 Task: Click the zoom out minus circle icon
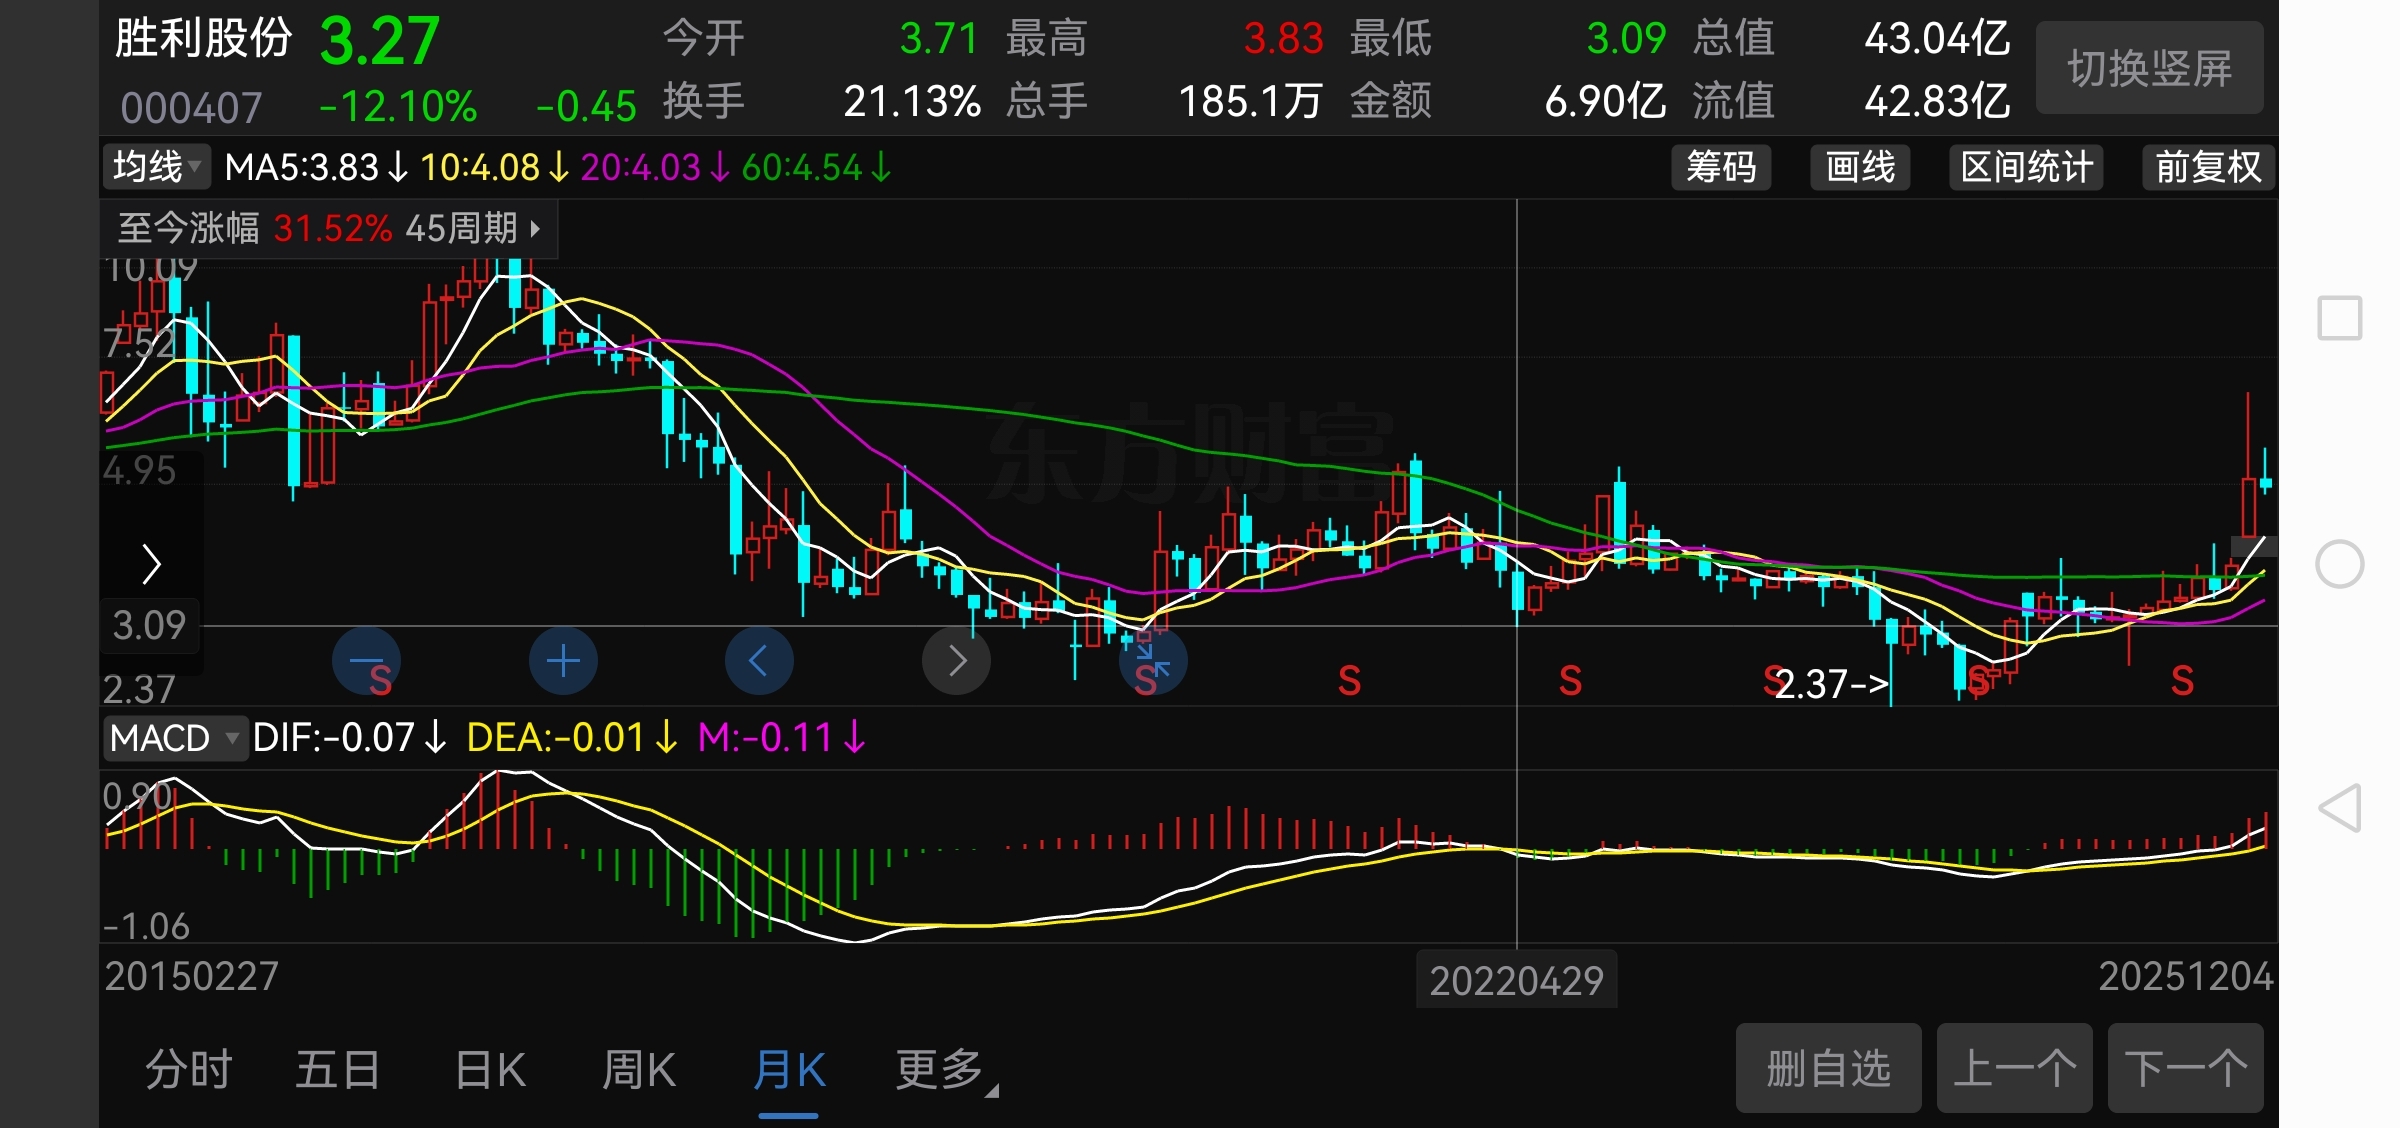click(x=366, y=661)
